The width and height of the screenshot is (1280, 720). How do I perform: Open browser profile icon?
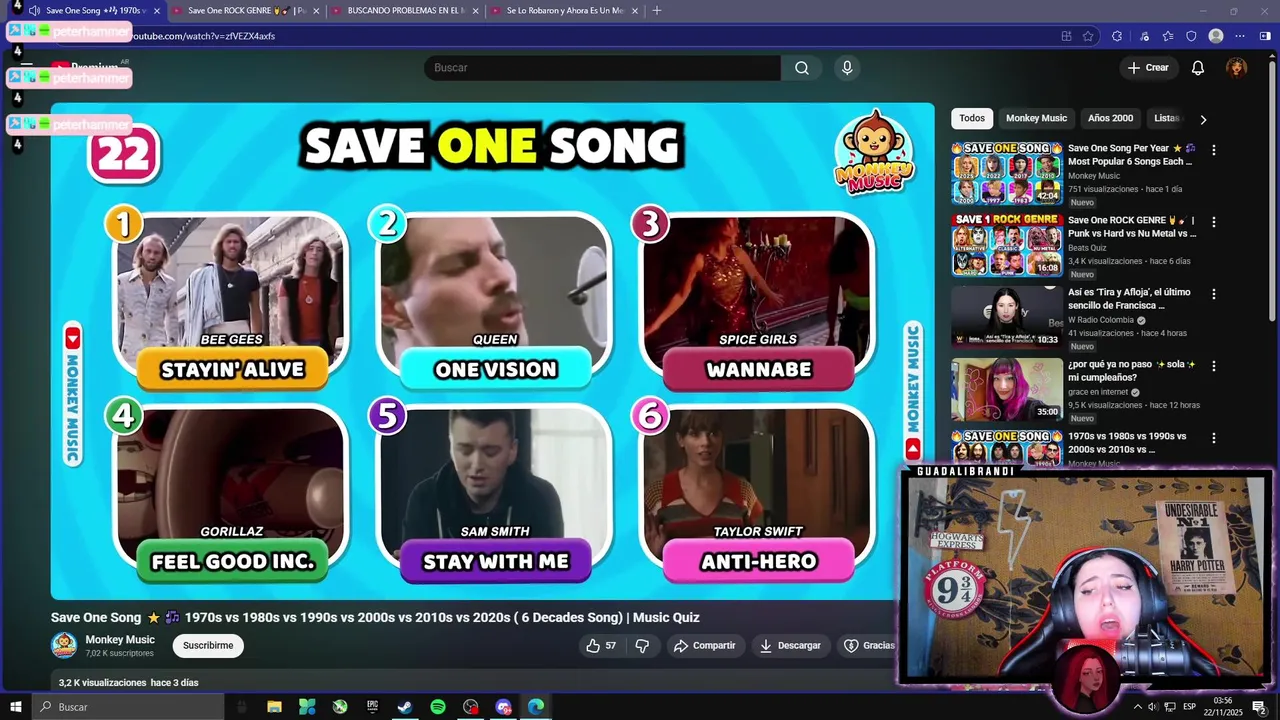coord(1216,36)
